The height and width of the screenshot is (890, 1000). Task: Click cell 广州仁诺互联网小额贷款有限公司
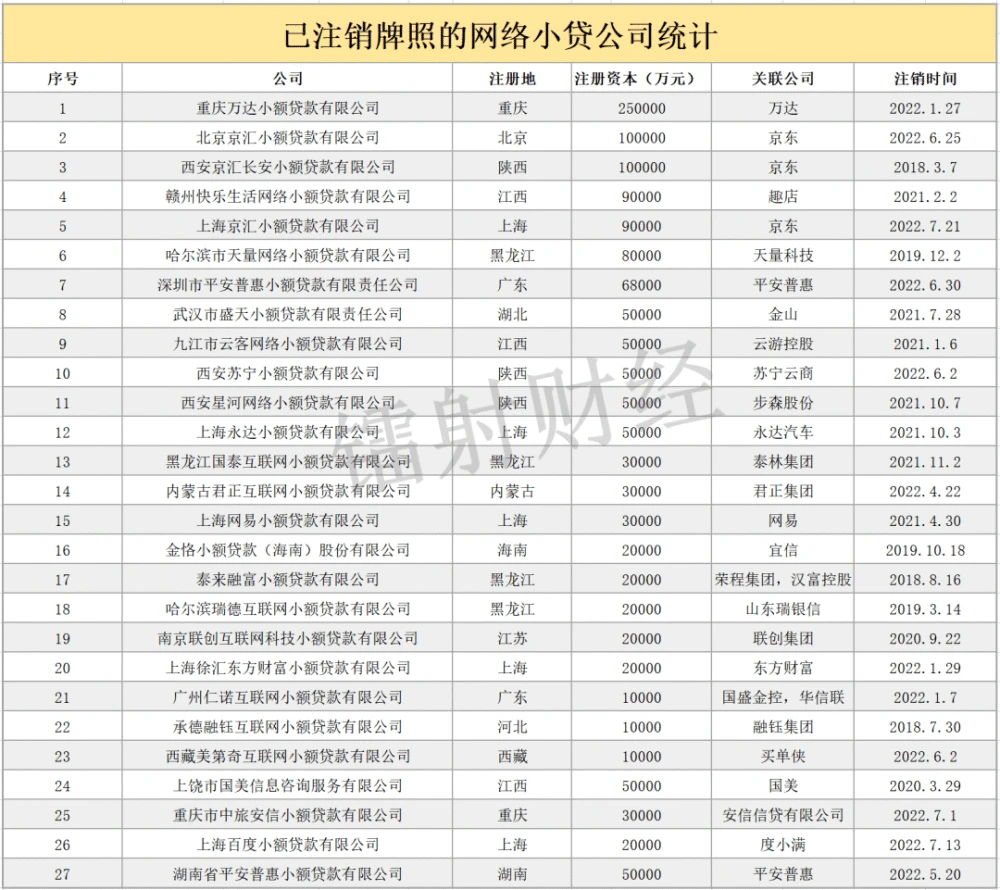click(288, 697)
